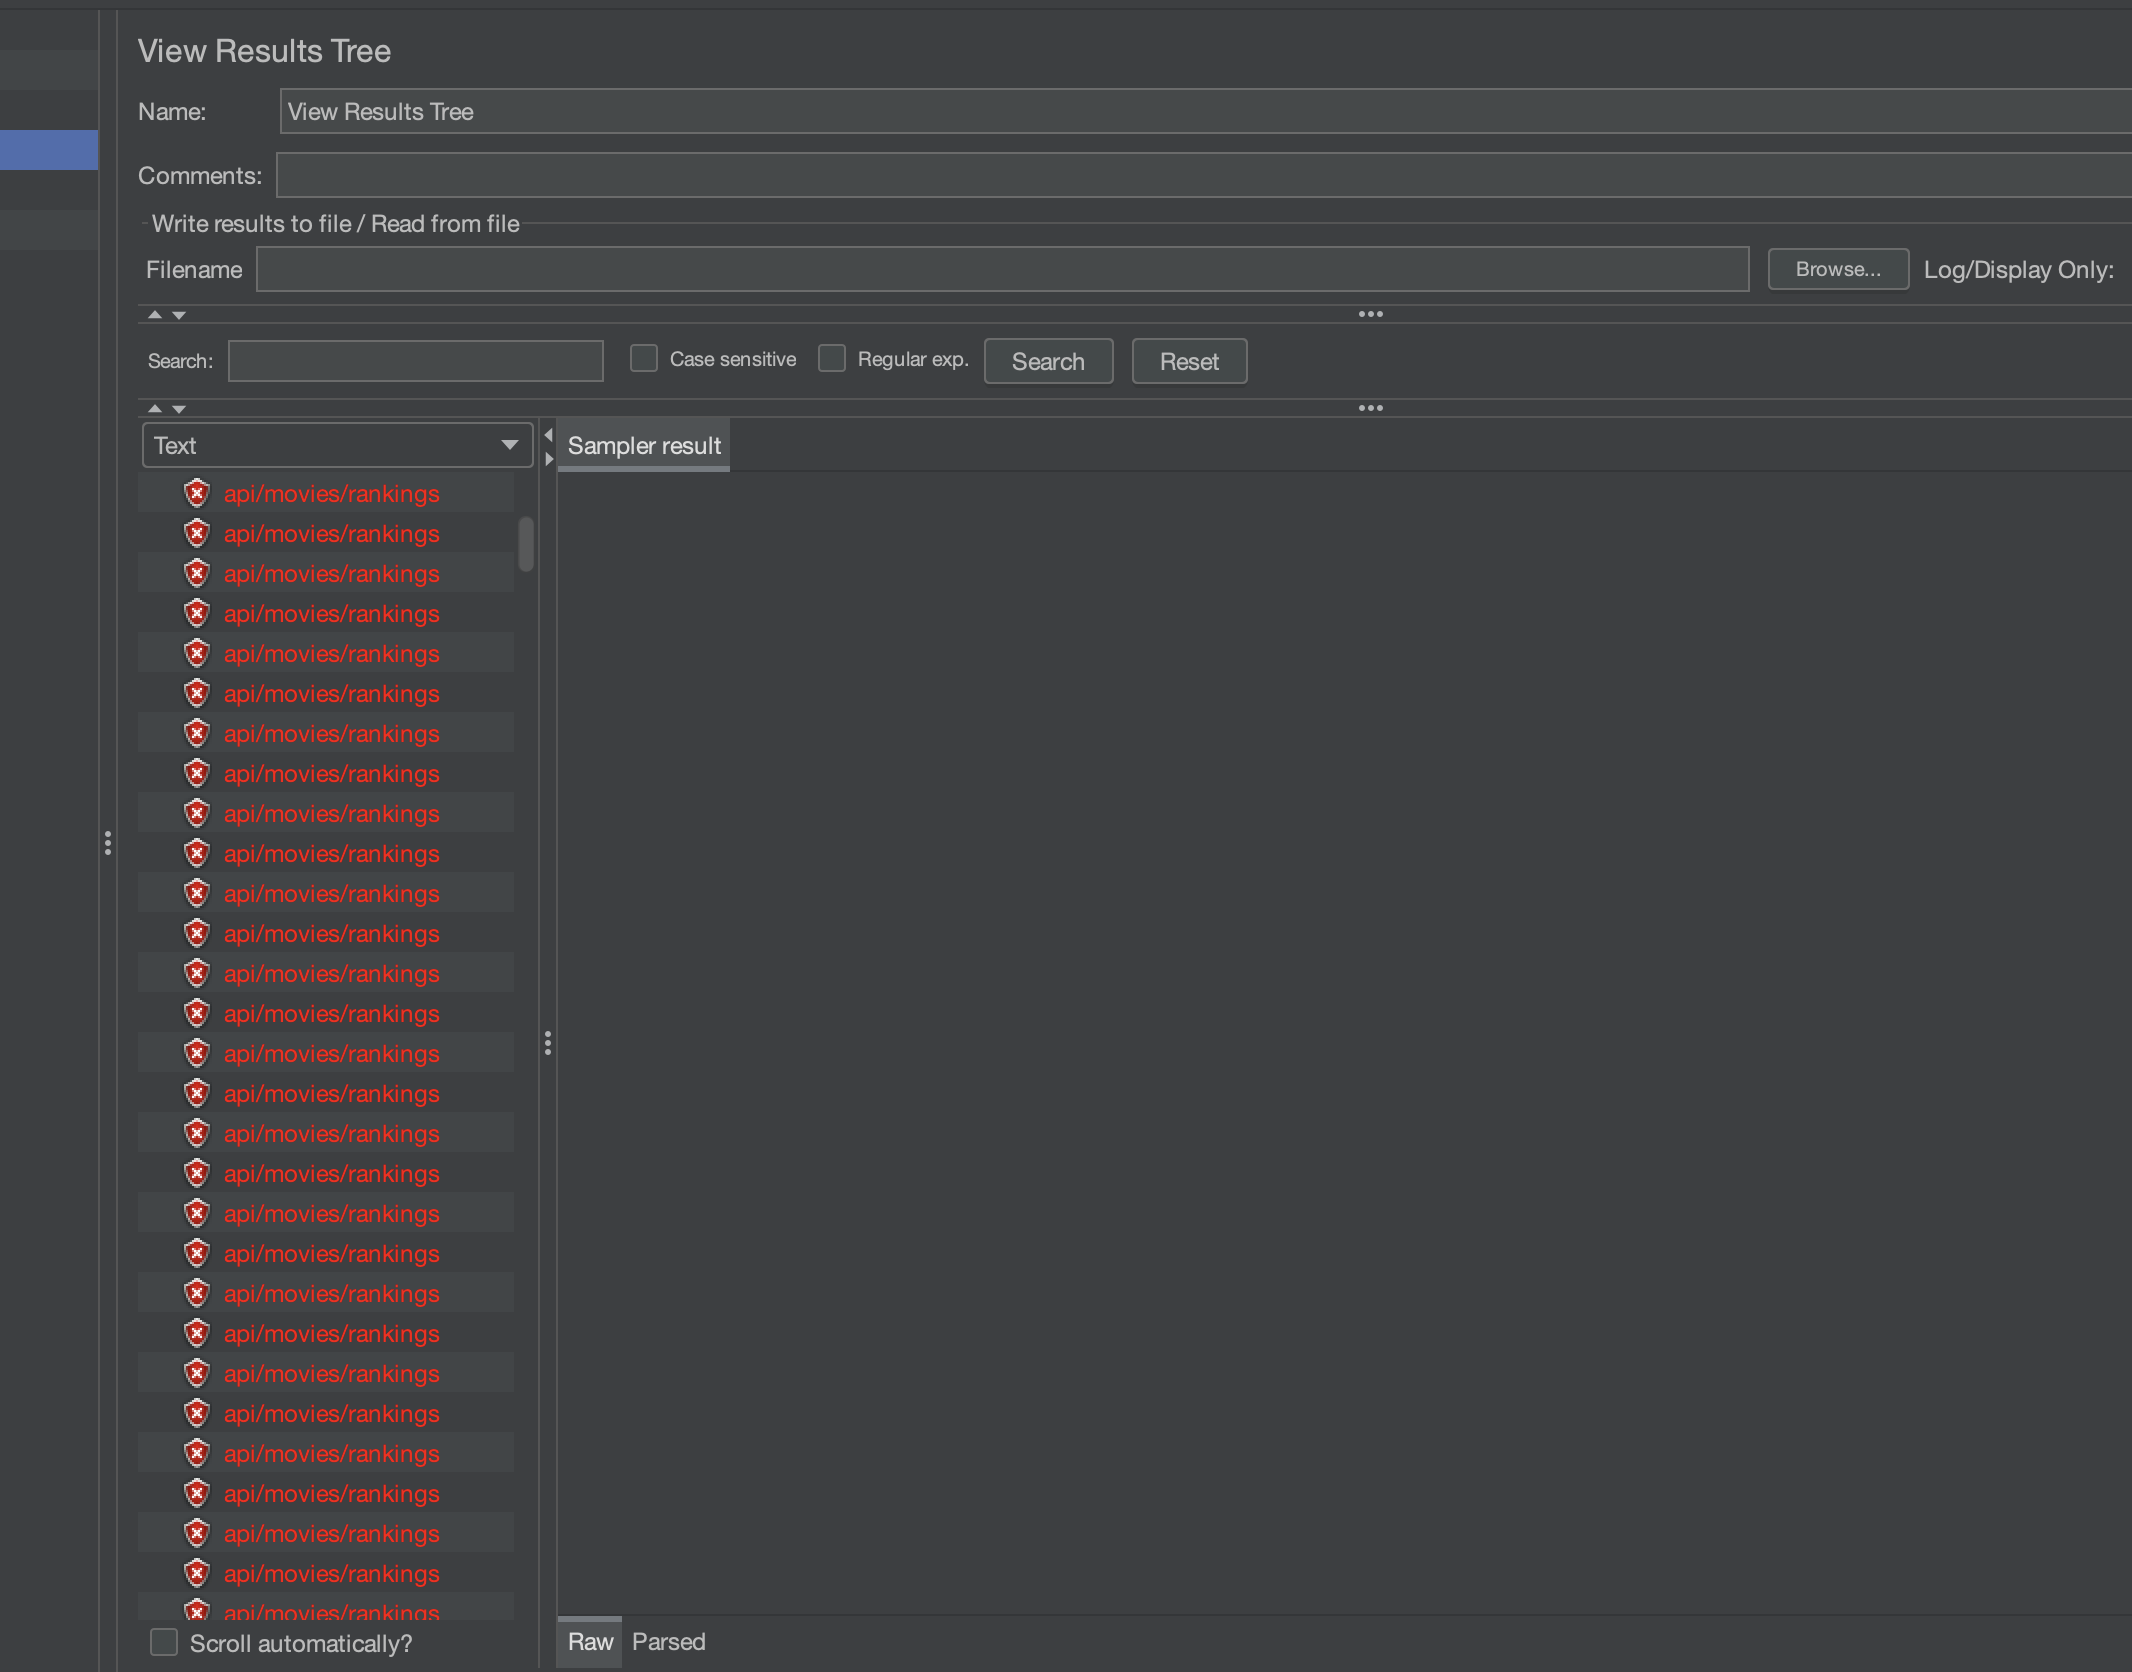Open the Text renderer dropdown
The height and width of the screenshot is (1672, 2132).
tap(337, 445)
